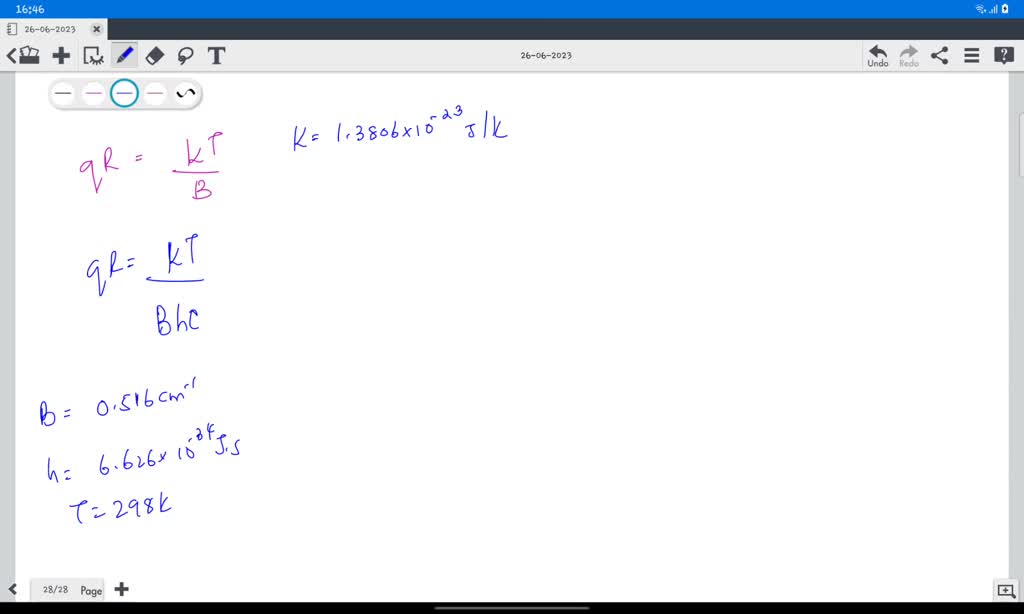Select the Text tool
Screen dimensions: 1024x614
point(216,56)
